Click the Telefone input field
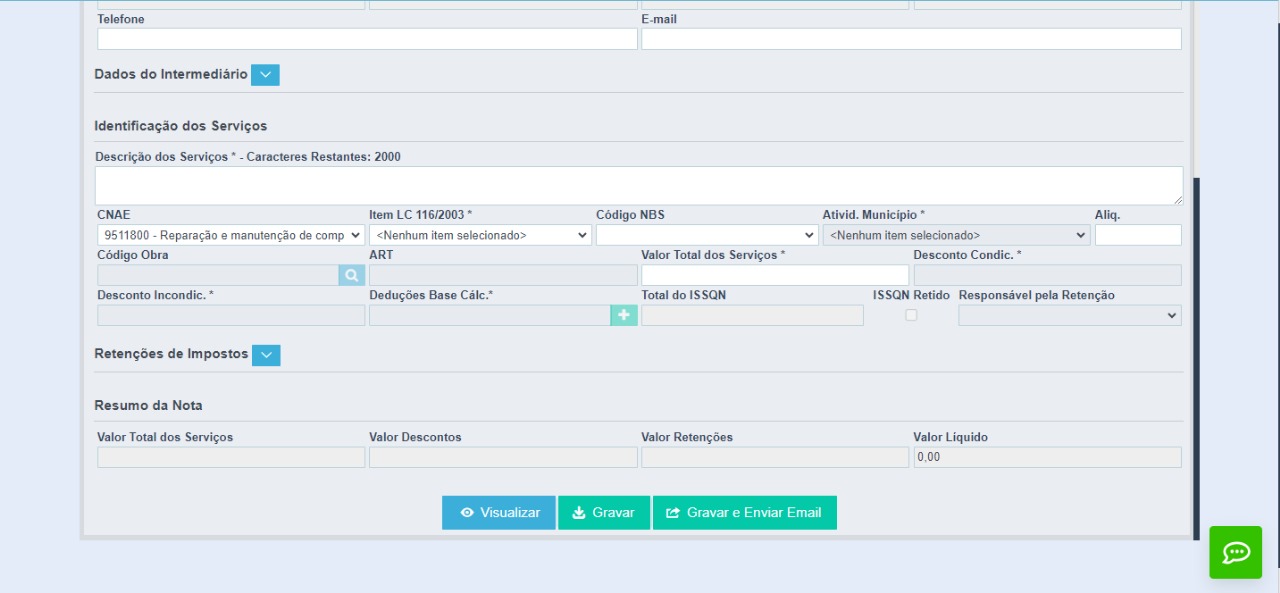 point(367,39)
